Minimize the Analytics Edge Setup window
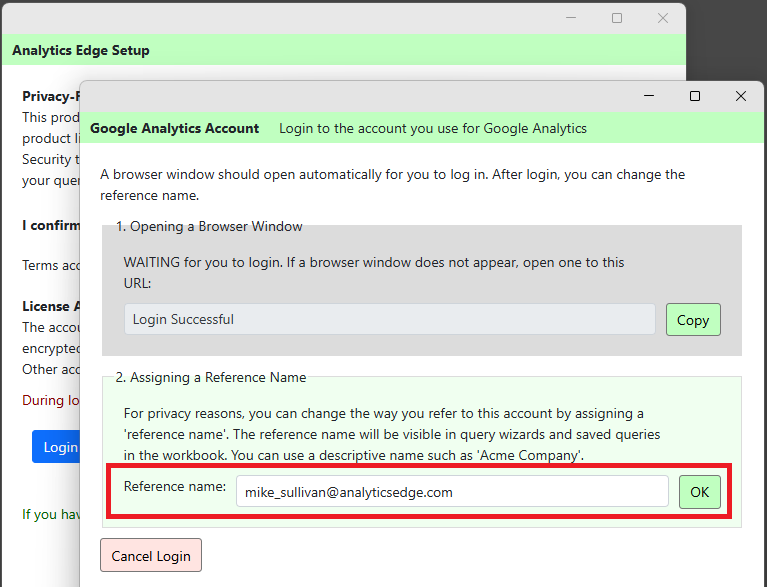Screen dimensions: 767x587 click(x=571, y=18)
